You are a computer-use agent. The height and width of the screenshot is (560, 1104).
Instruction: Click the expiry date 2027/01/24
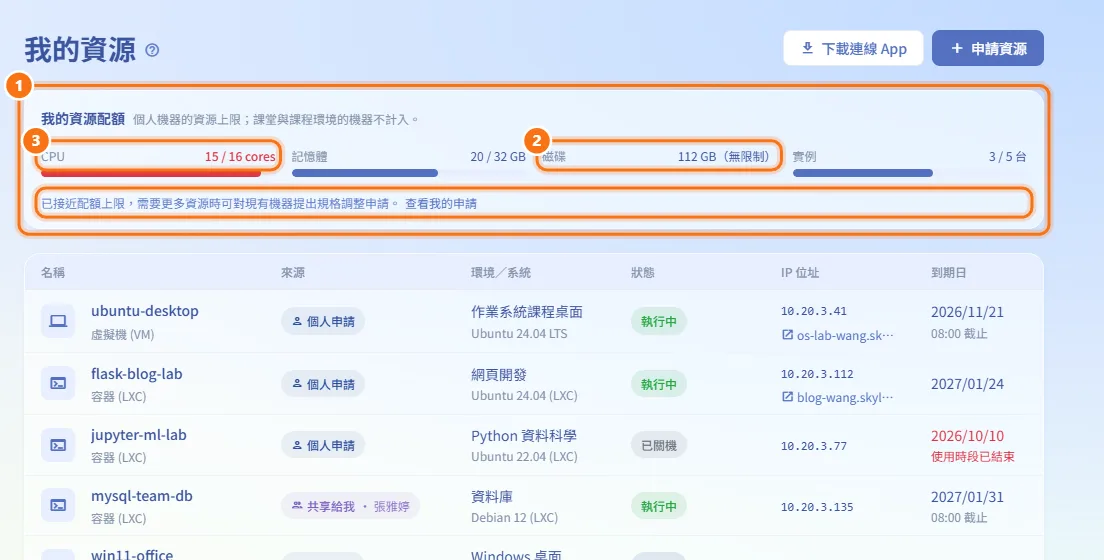tap(967, 384)
